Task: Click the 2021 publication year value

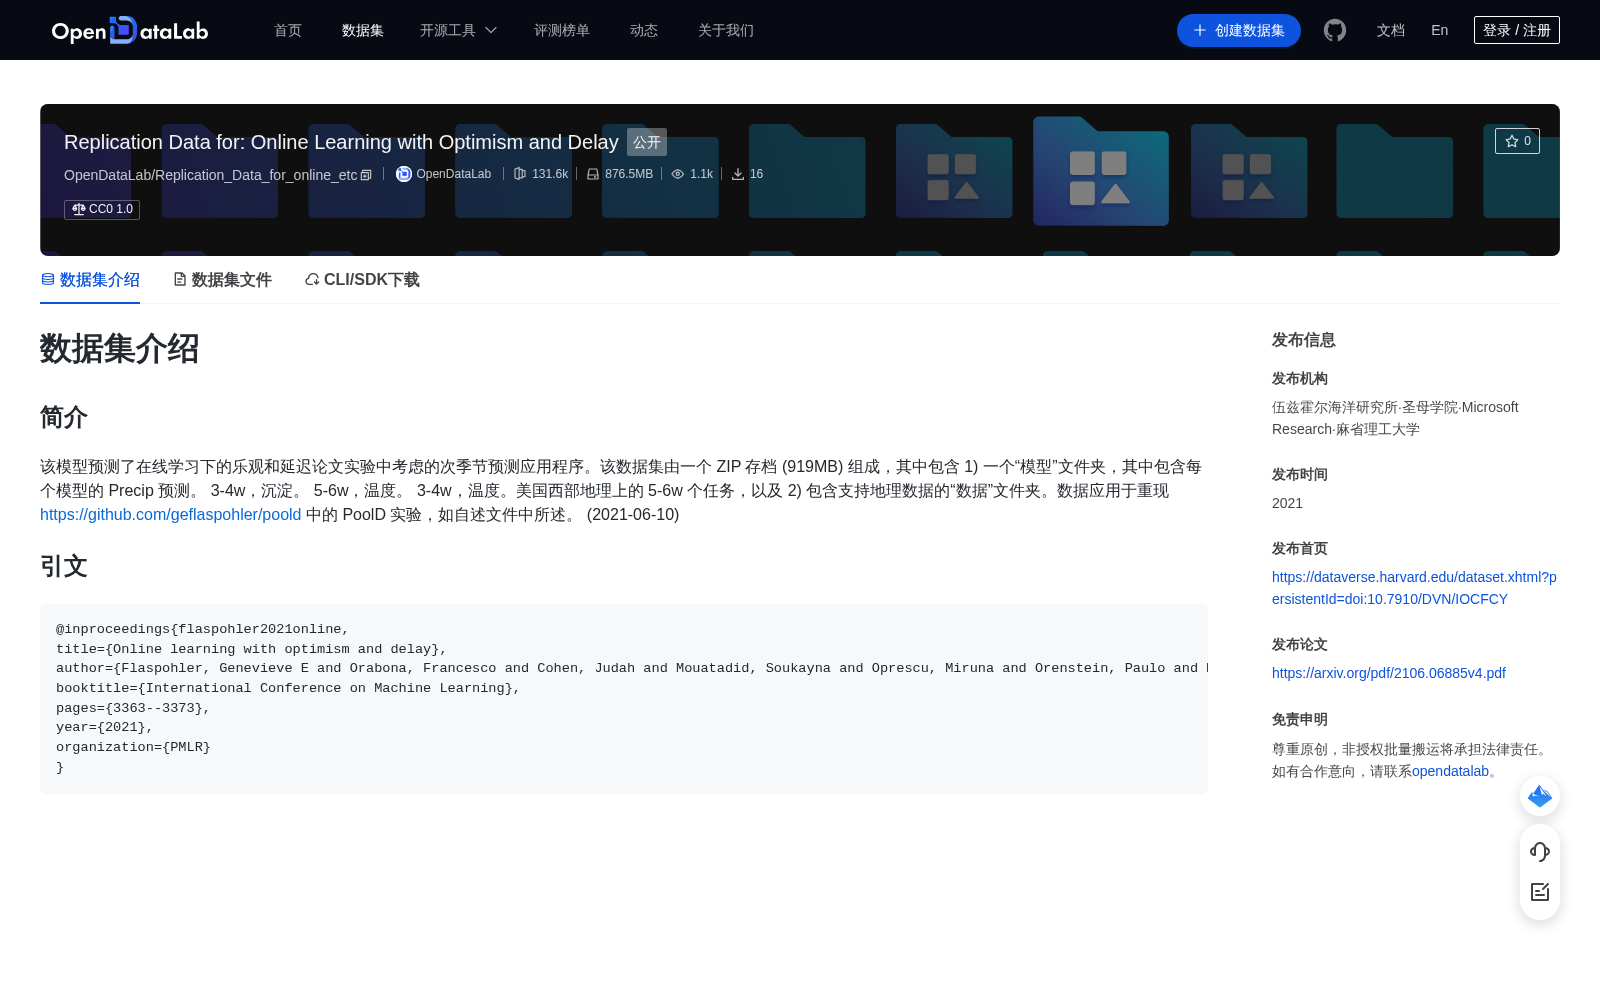Action: (1287, 503)
